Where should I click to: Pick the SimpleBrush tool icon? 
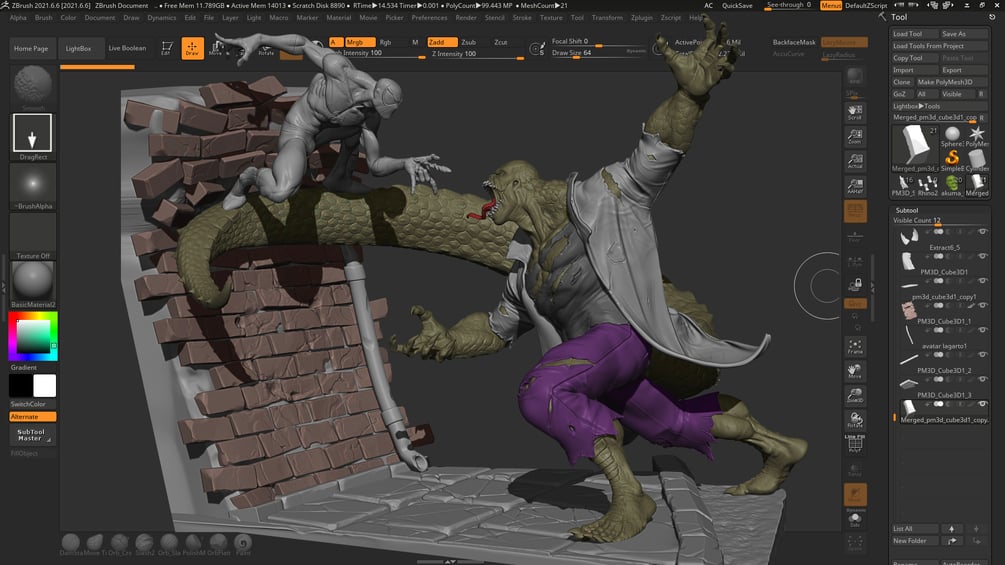[x=952, y=160]
